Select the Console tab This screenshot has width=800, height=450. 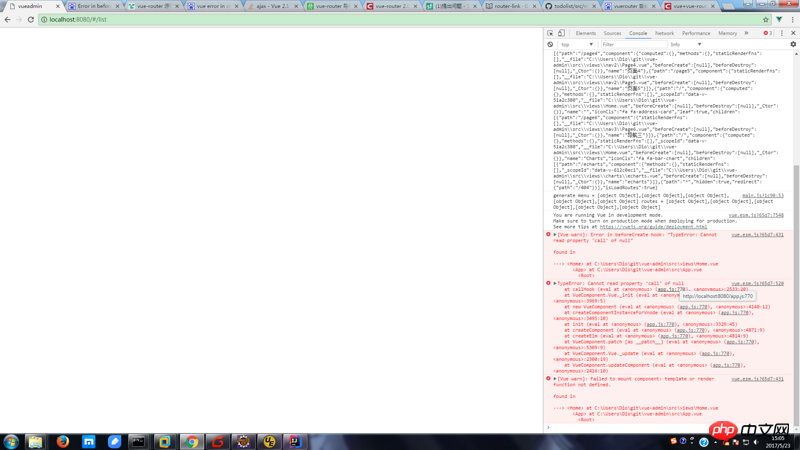coord(638,33)
